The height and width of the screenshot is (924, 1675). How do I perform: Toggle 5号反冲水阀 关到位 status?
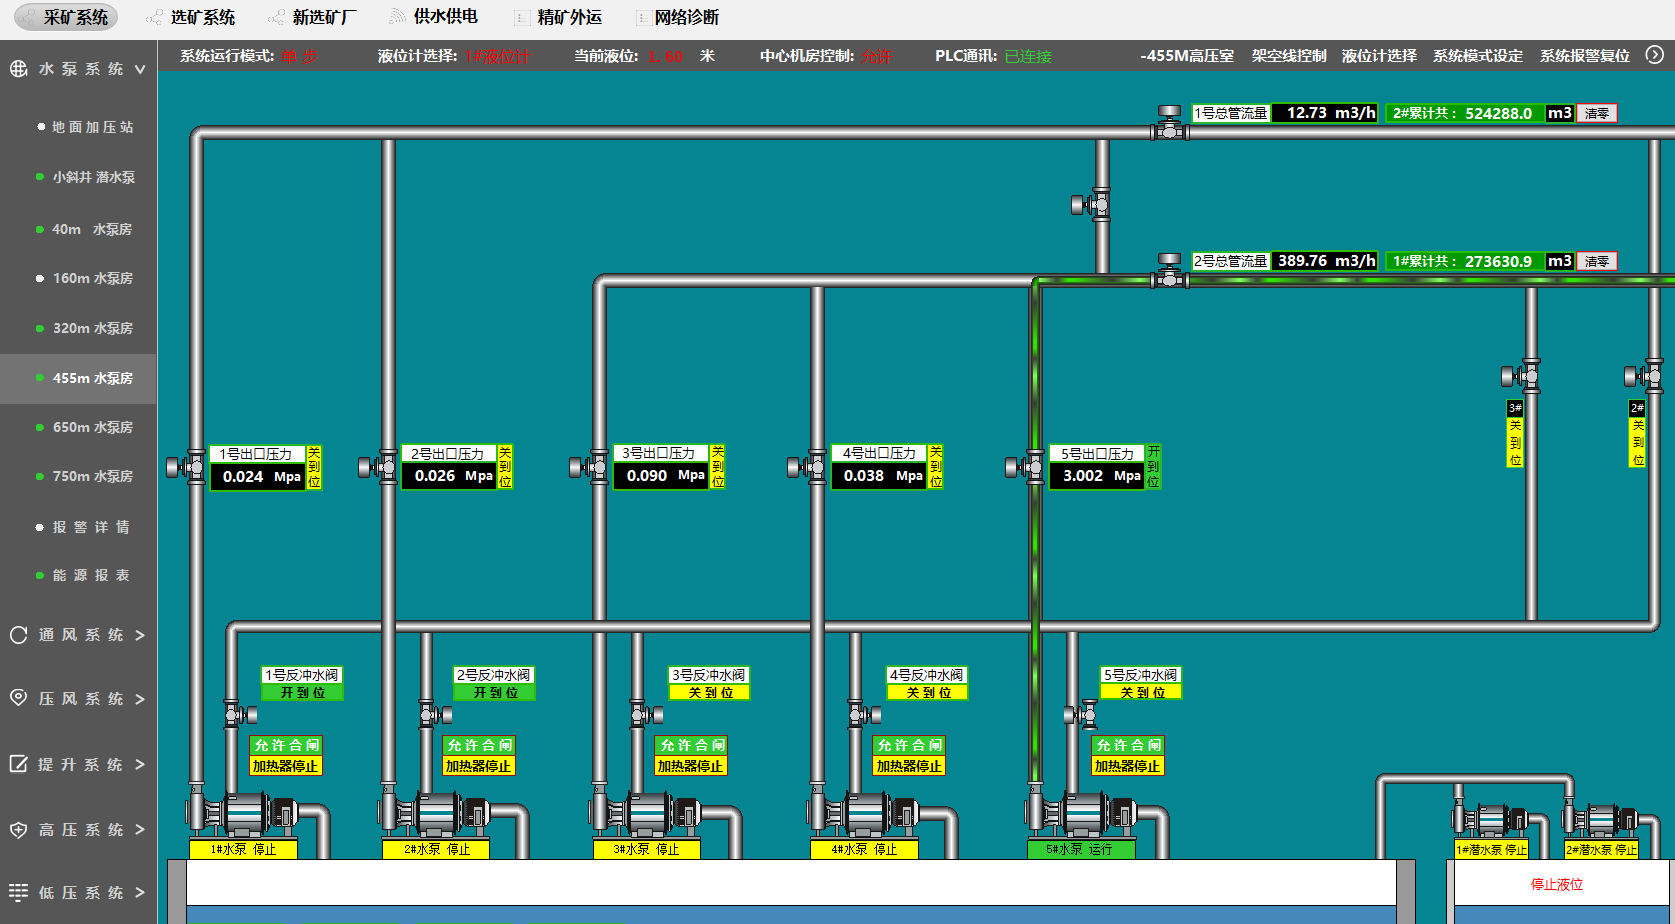pos(1142,692)
